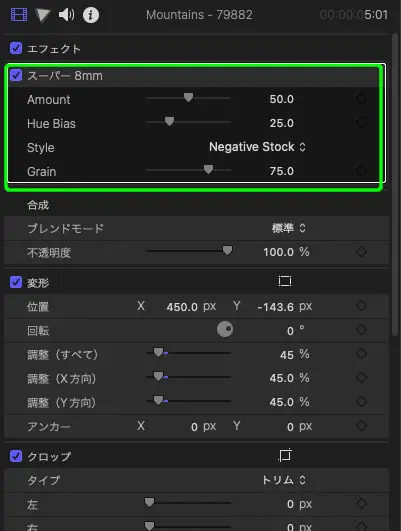Click the 回転 rotation dial
Image resolution: width=401 pixels, height=531 pixels.
225,329
